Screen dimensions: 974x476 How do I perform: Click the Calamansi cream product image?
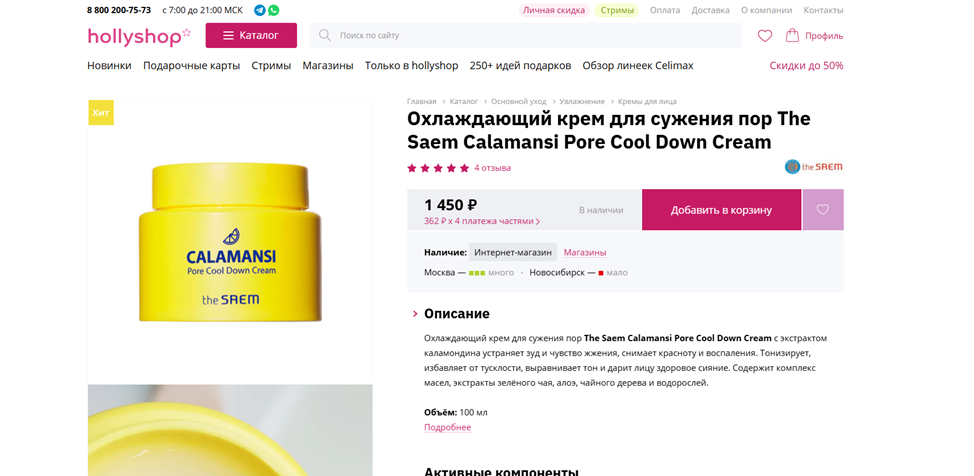click(x=230, y=242)
